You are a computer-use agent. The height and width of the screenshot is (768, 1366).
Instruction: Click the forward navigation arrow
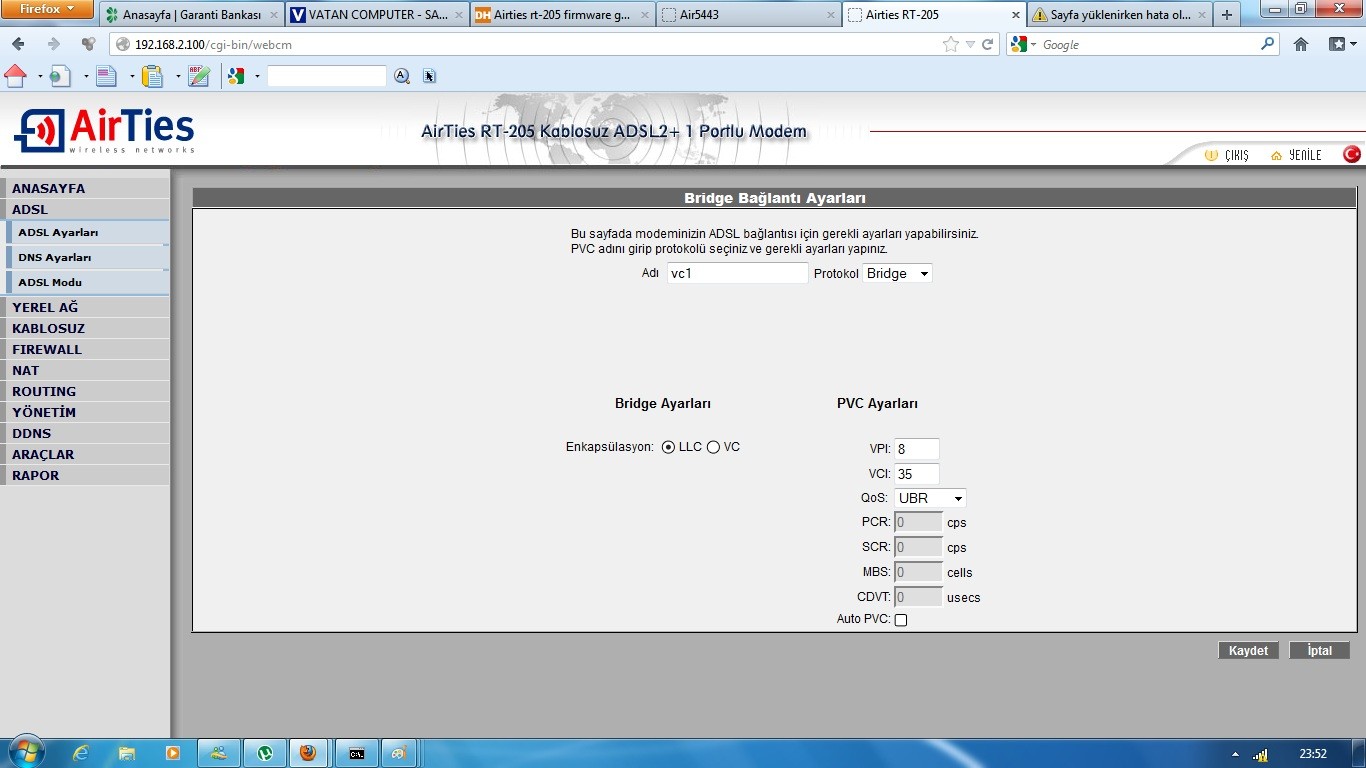coord(54,44)
